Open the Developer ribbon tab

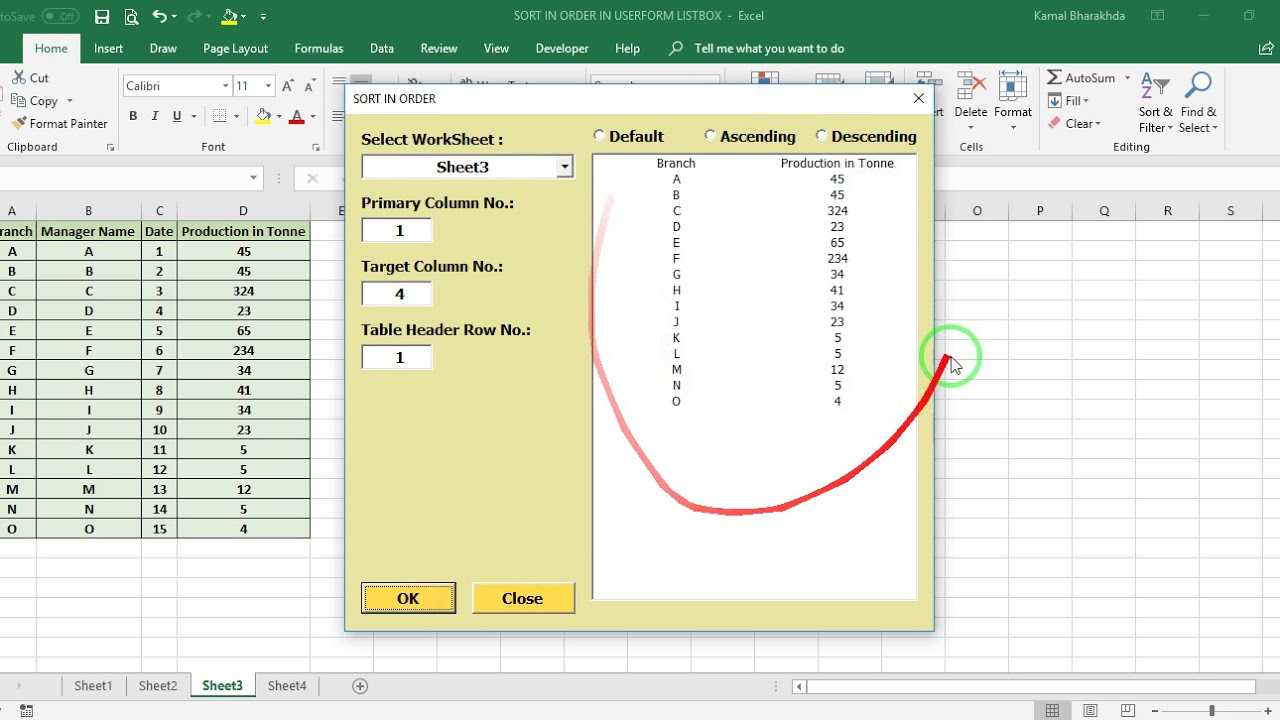[562, 48]
